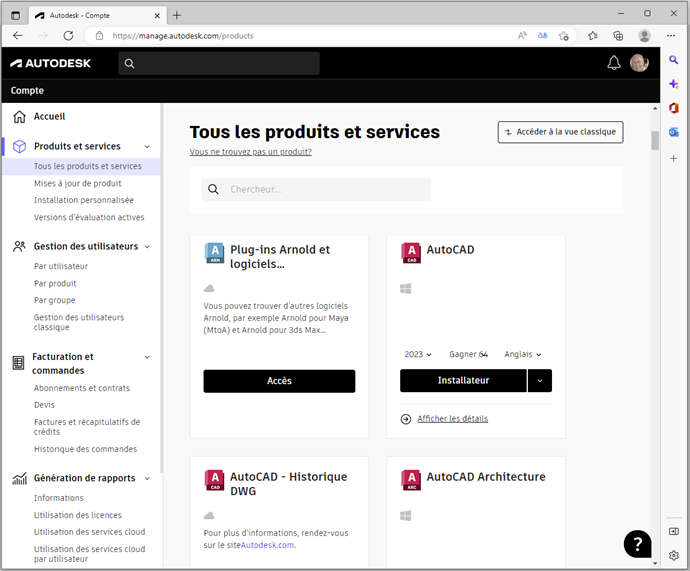This screenshot has height=571, width=690.
Task: Collapse the Facturation et commandes section
Action: [147, 357]
